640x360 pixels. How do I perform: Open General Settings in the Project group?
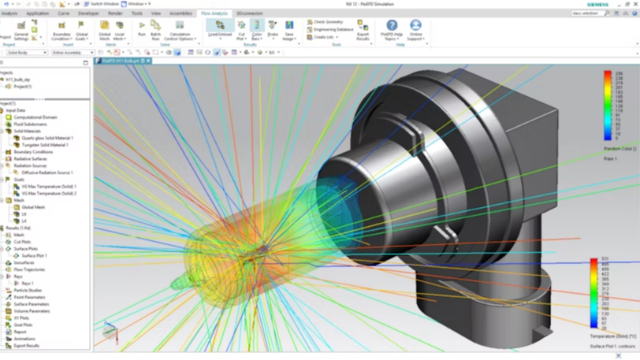tap(21, 30)
